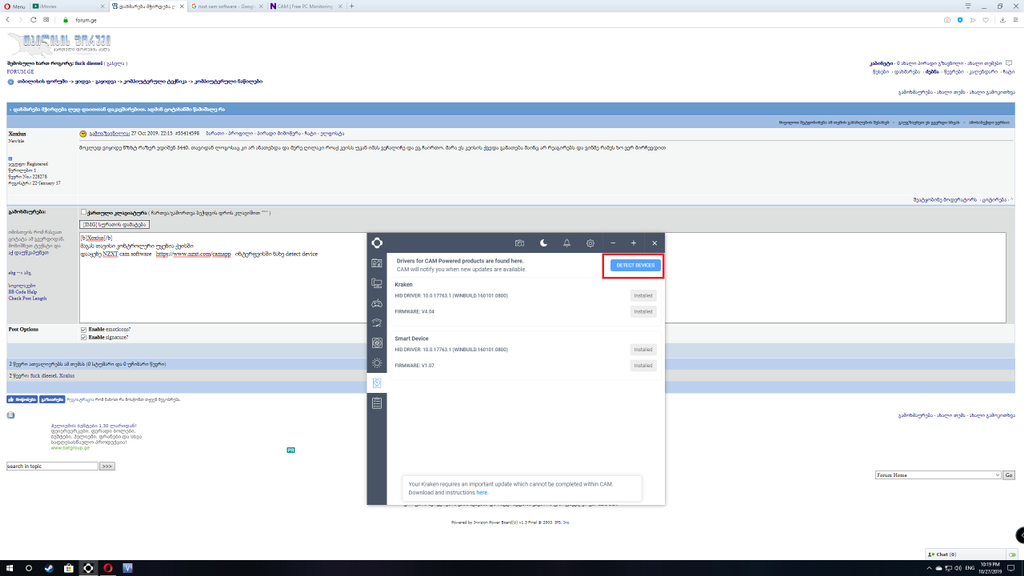1024x576 pixels.
Task: Toggle CAM night mode moon icon
Action: (x=543, y=243)
